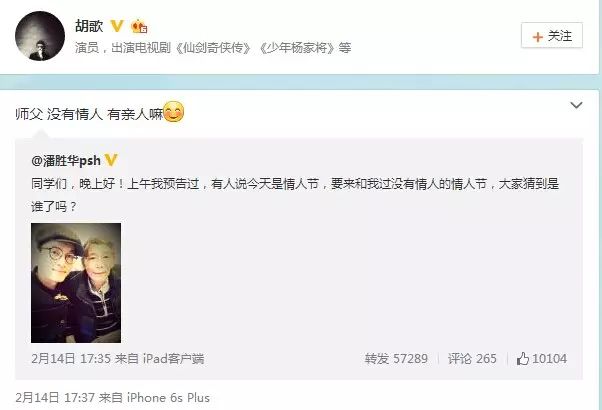Expand the post options chevron arrow
The image size is (602, 410).
click(x=576, y=105)
